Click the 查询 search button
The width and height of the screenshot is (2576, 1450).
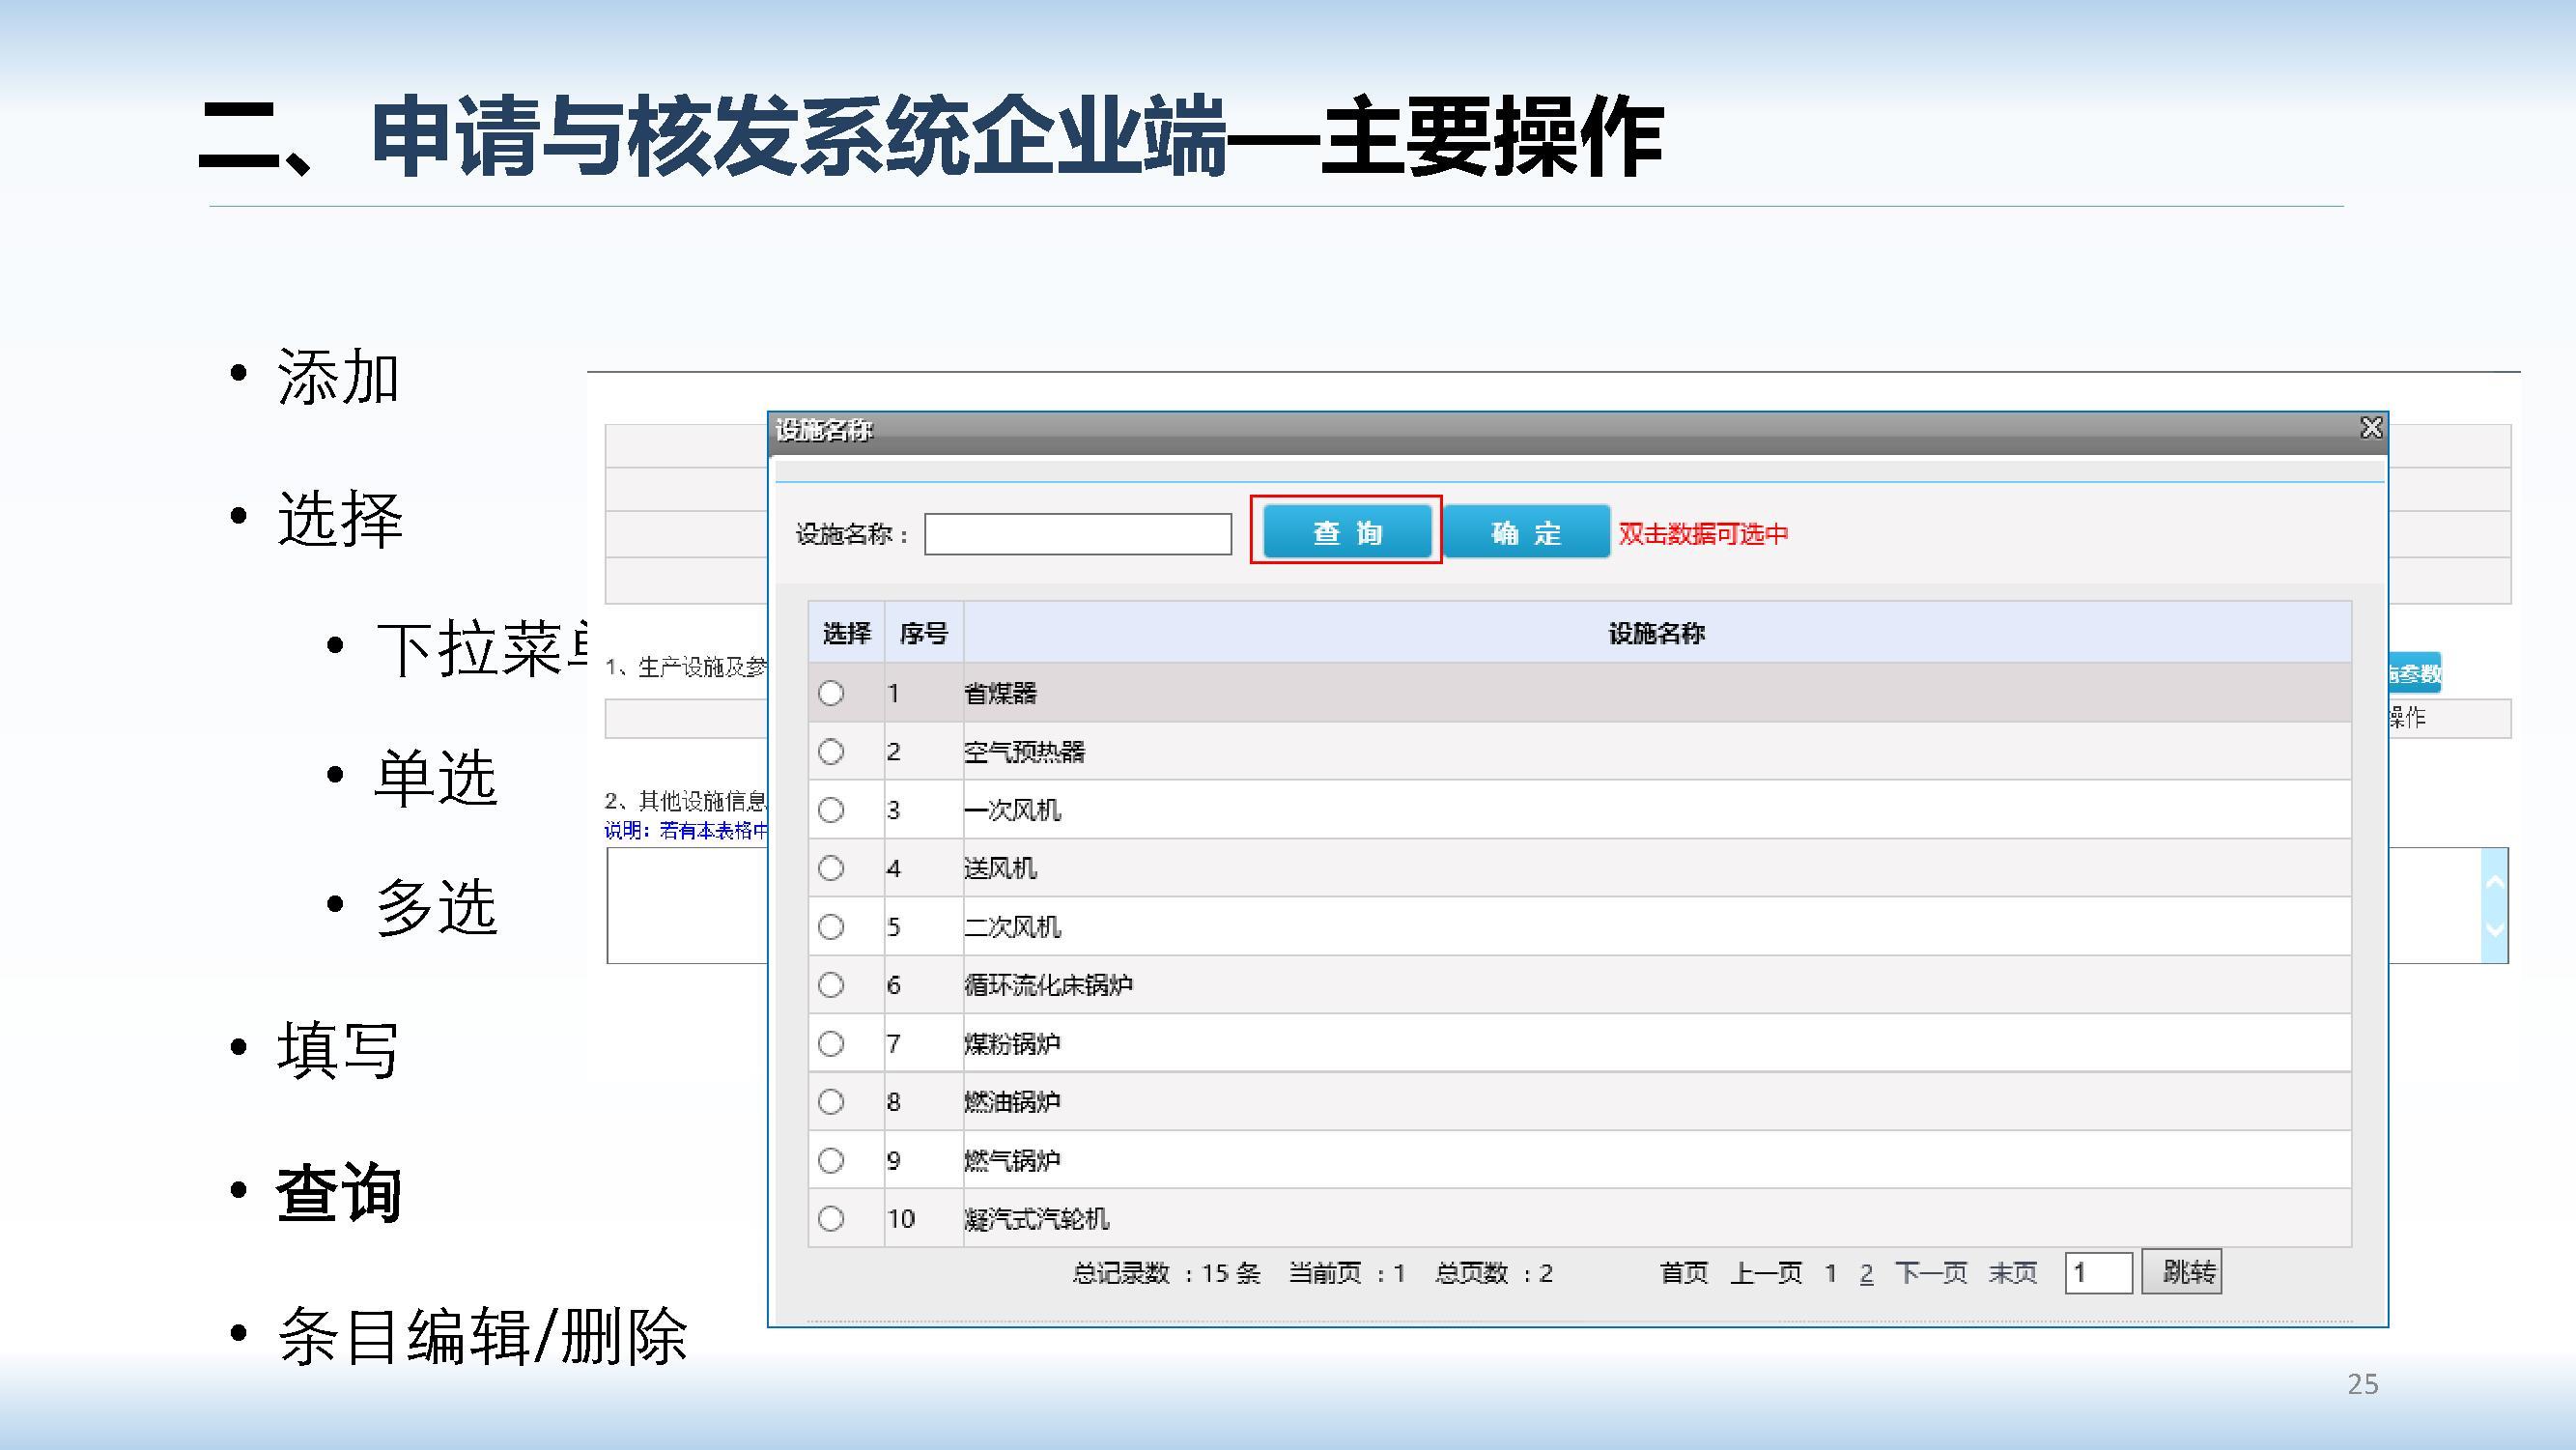point(1346,532)
